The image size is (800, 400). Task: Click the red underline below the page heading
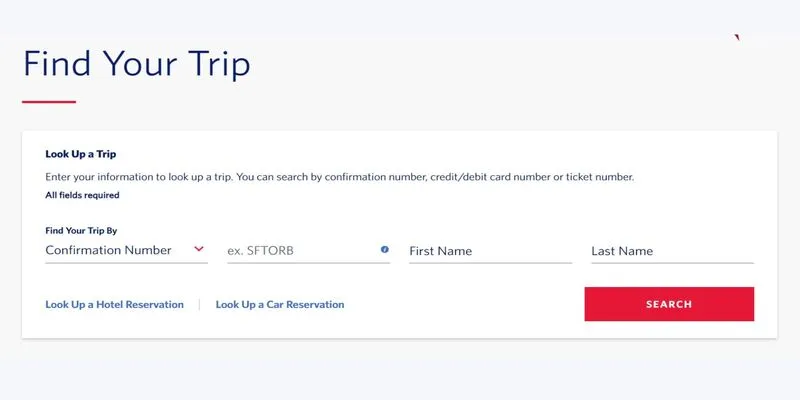click(49, 102)
